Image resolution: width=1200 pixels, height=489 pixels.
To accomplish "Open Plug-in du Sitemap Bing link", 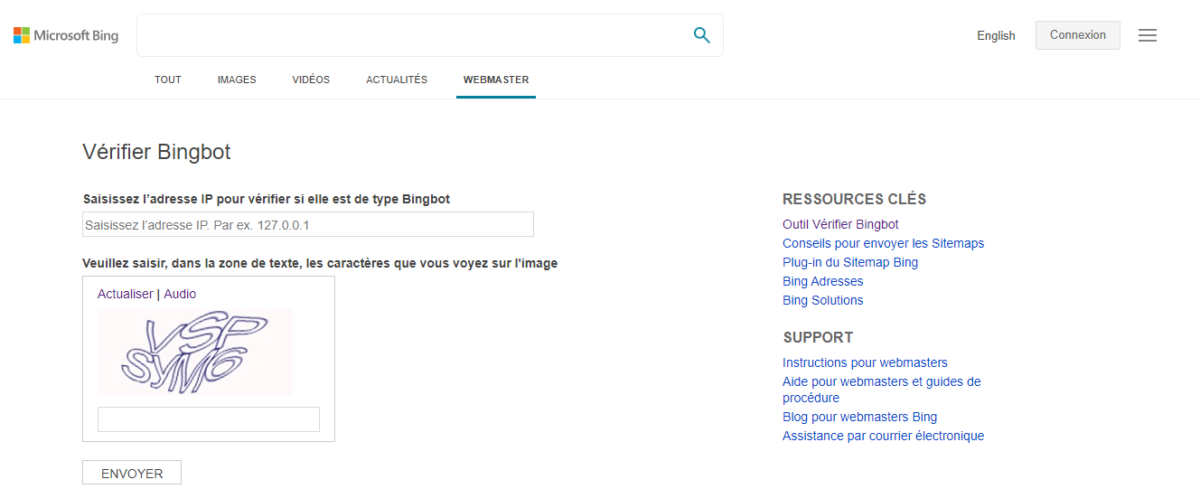I will (850, 262).
